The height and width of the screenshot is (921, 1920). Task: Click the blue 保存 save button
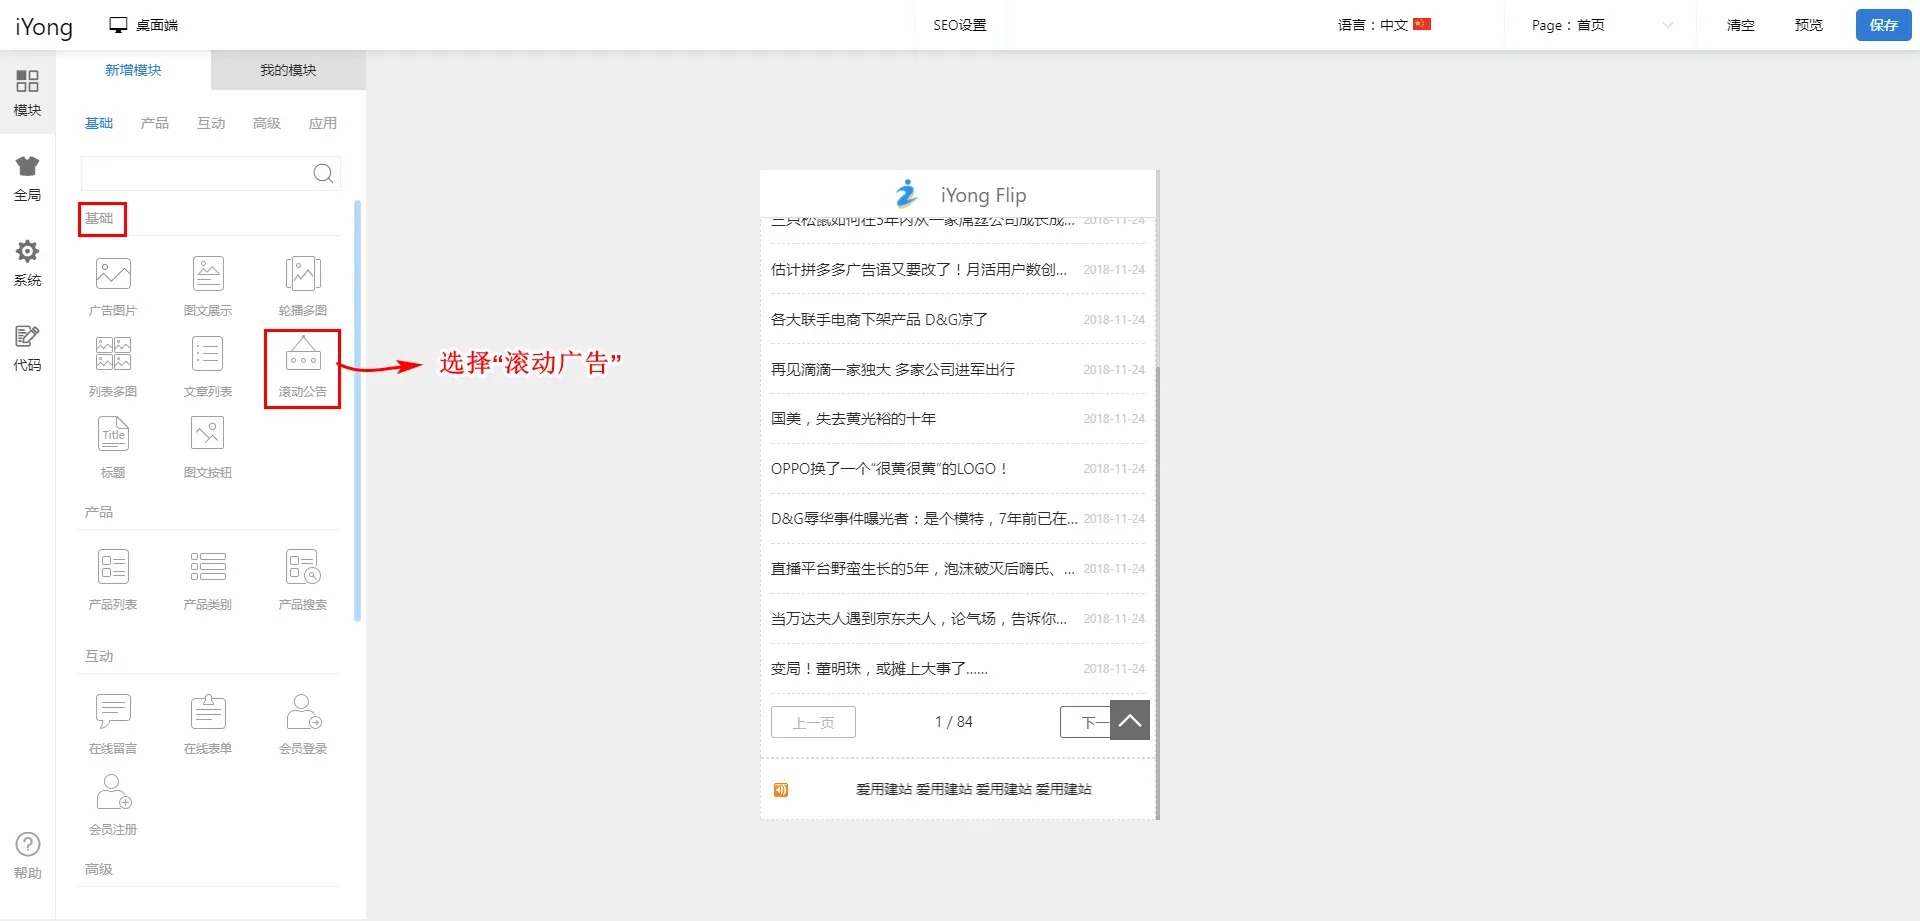[1883, 25]
